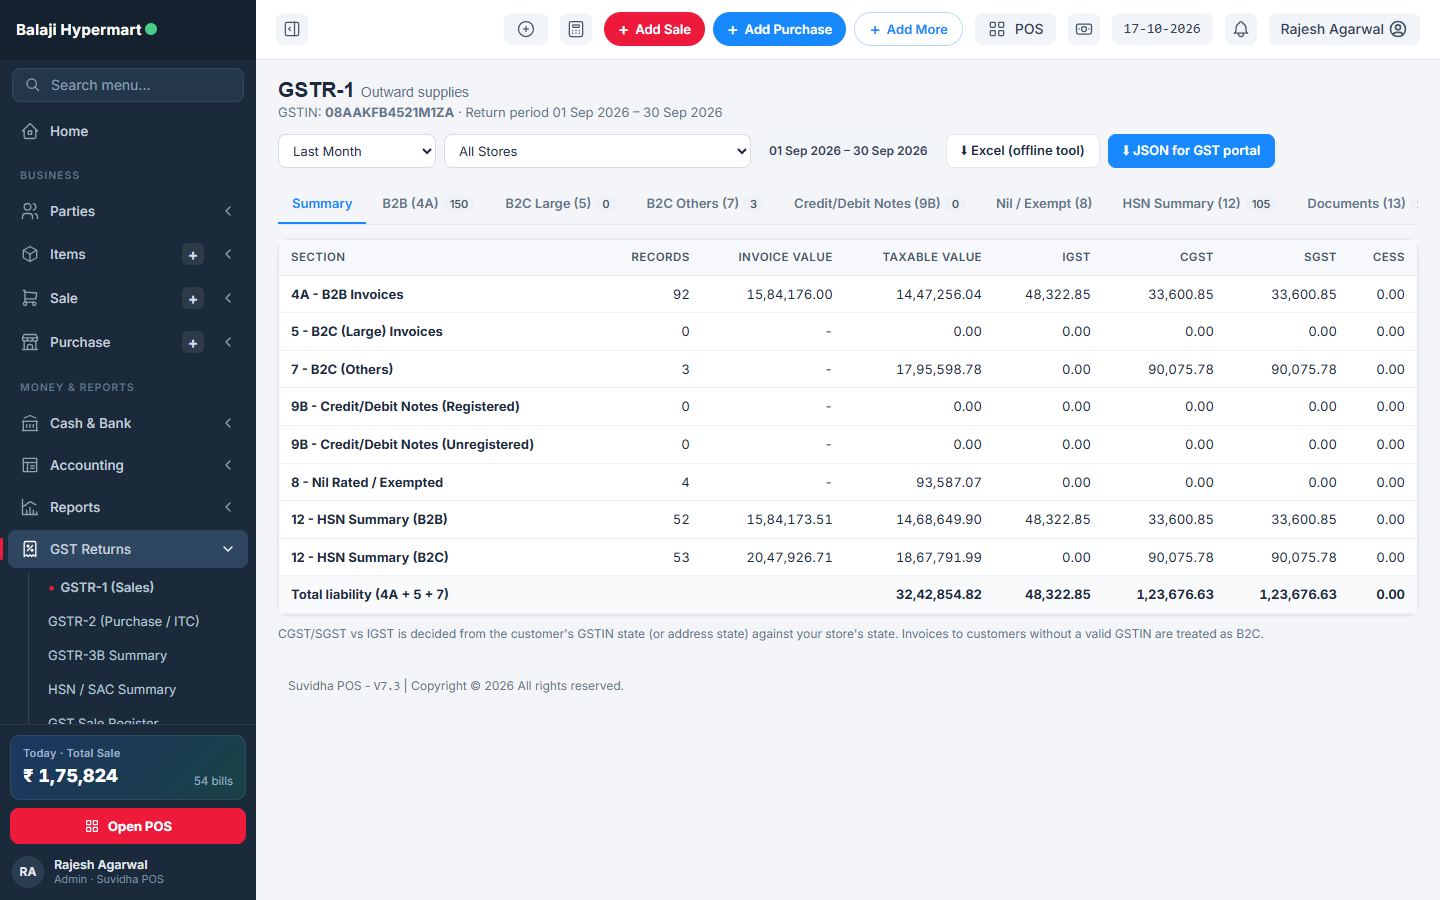Click the Reports chart icon
This screenshot has height=900, width=1440.
click(30, 507)
